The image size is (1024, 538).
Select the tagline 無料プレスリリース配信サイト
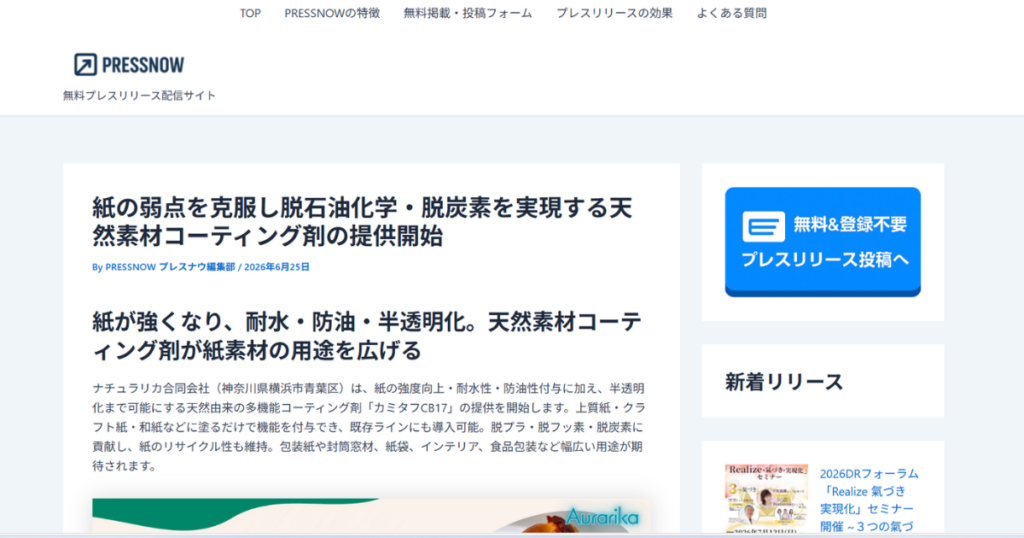pos(139,95)
